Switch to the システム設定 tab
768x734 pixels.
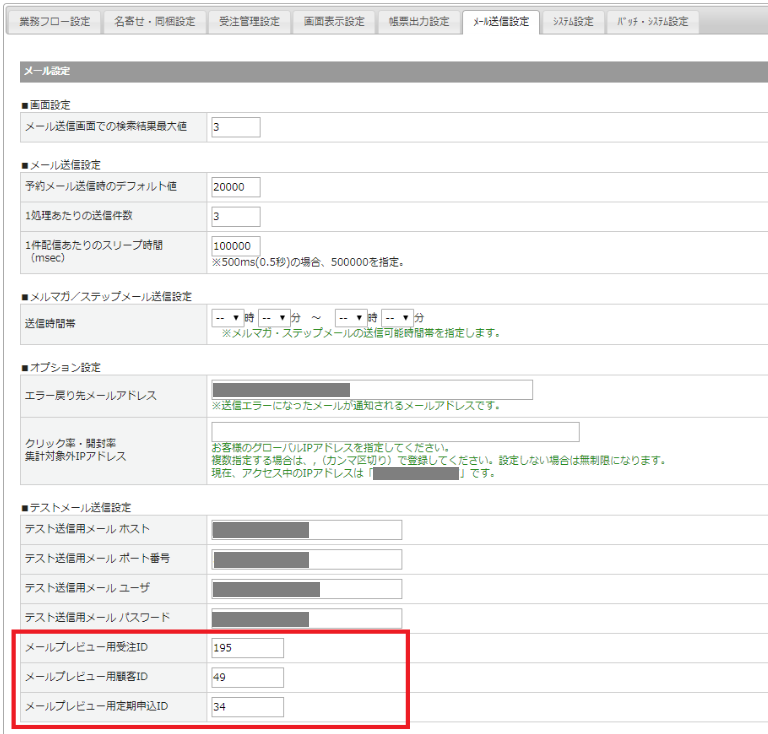coord(572,22)
